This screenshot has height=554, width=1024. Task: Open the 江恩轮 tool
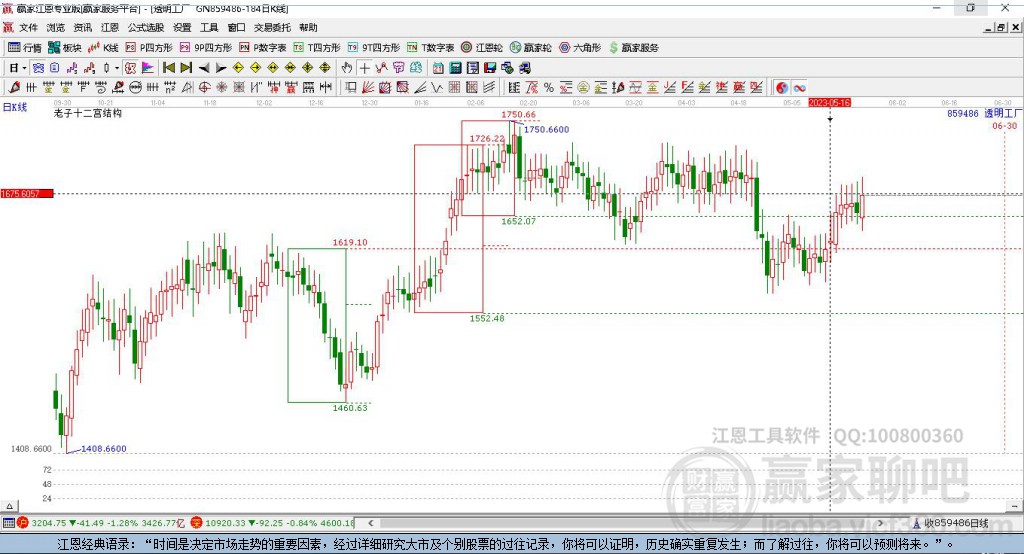click(482, 48)
